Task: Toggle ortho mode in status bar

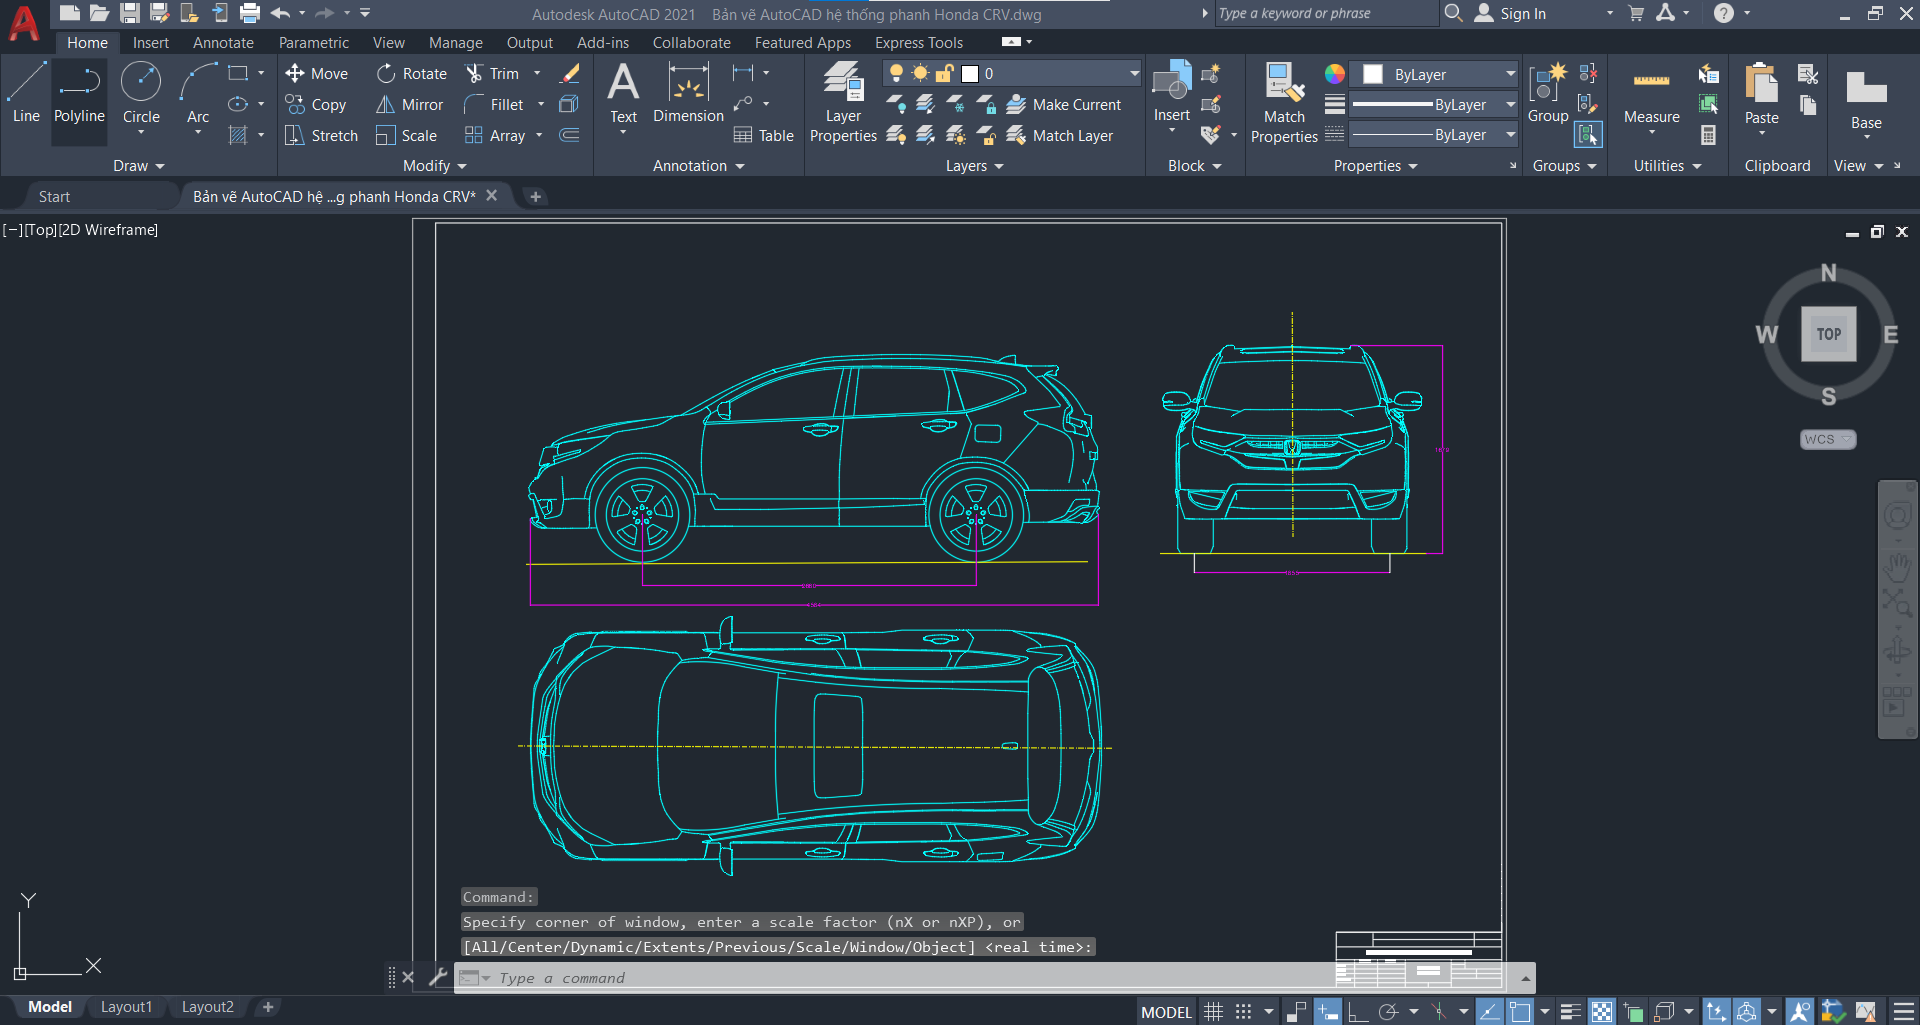Action: tap(1357, 1012)
